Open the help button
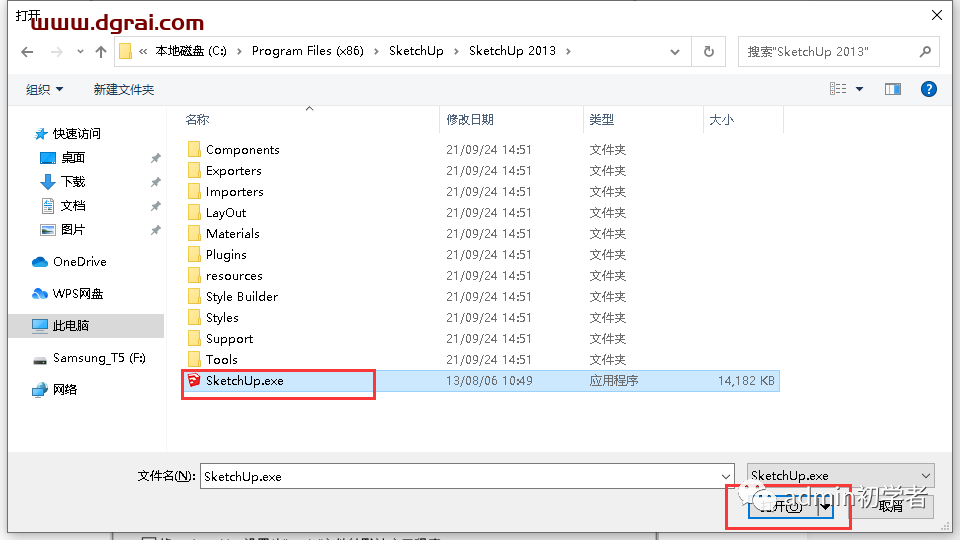Image resolution: width=960 pixels, height=540 pixels. (x=928, y=89)
